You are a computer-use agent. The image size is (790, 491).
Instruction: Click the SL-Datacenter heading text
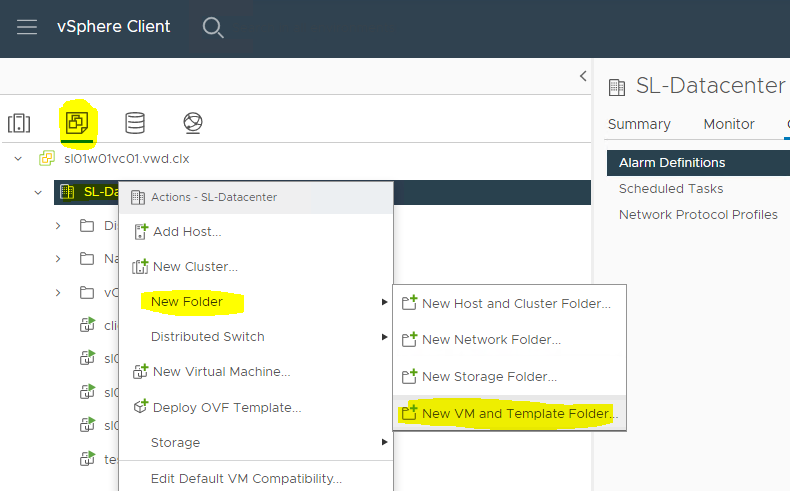click(710, 86)
